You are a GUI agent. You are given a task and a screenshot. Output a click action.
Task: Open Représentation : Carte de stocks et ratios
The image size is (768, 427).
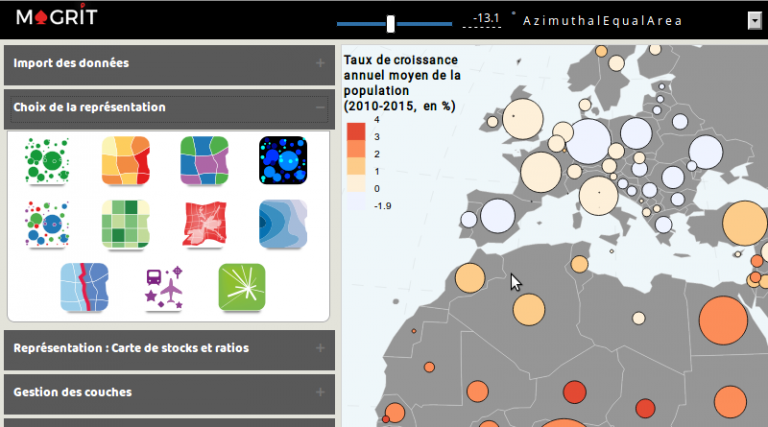pyautogui.click(x=168, y=348)
